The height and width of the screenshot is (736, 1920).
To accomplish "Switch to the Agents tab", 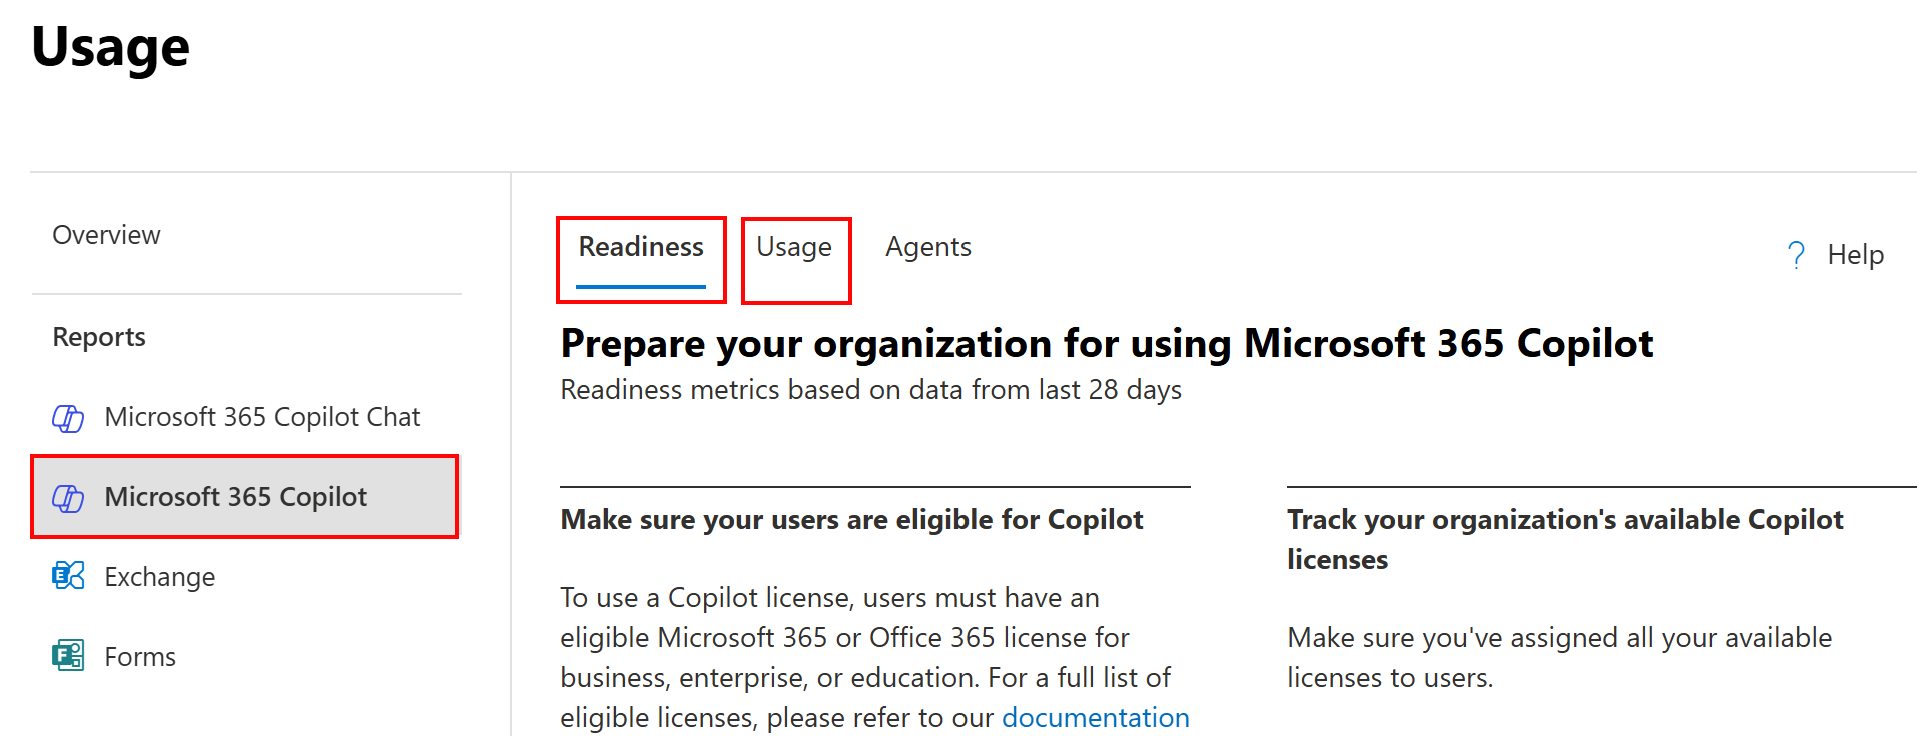I will coord(928,247).
